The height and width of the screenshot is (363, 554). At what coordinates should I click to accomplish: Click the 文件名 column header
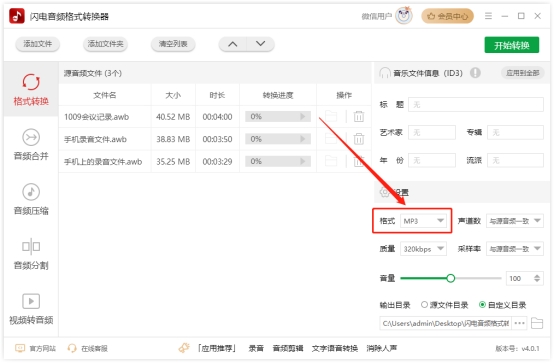click(x=105, y=95)
